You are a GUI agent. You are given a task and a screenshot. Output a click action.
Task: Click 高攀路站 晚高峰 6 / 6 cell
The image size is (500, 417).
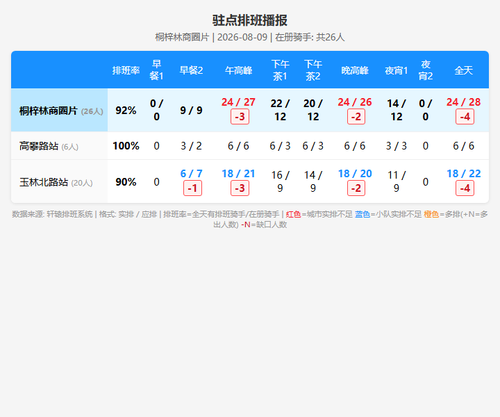pyautogui.click(x=355, y=146)
